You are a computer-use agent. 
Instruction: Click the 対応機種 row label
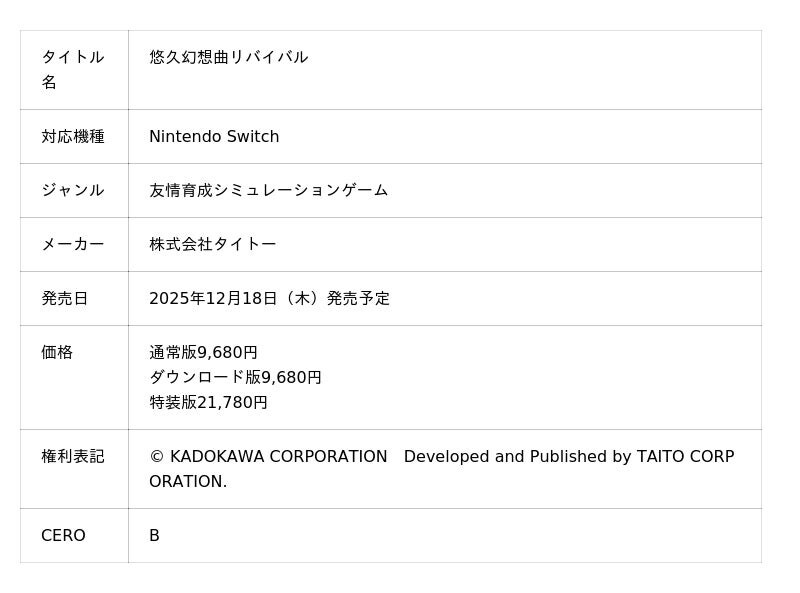click(72, 137)
